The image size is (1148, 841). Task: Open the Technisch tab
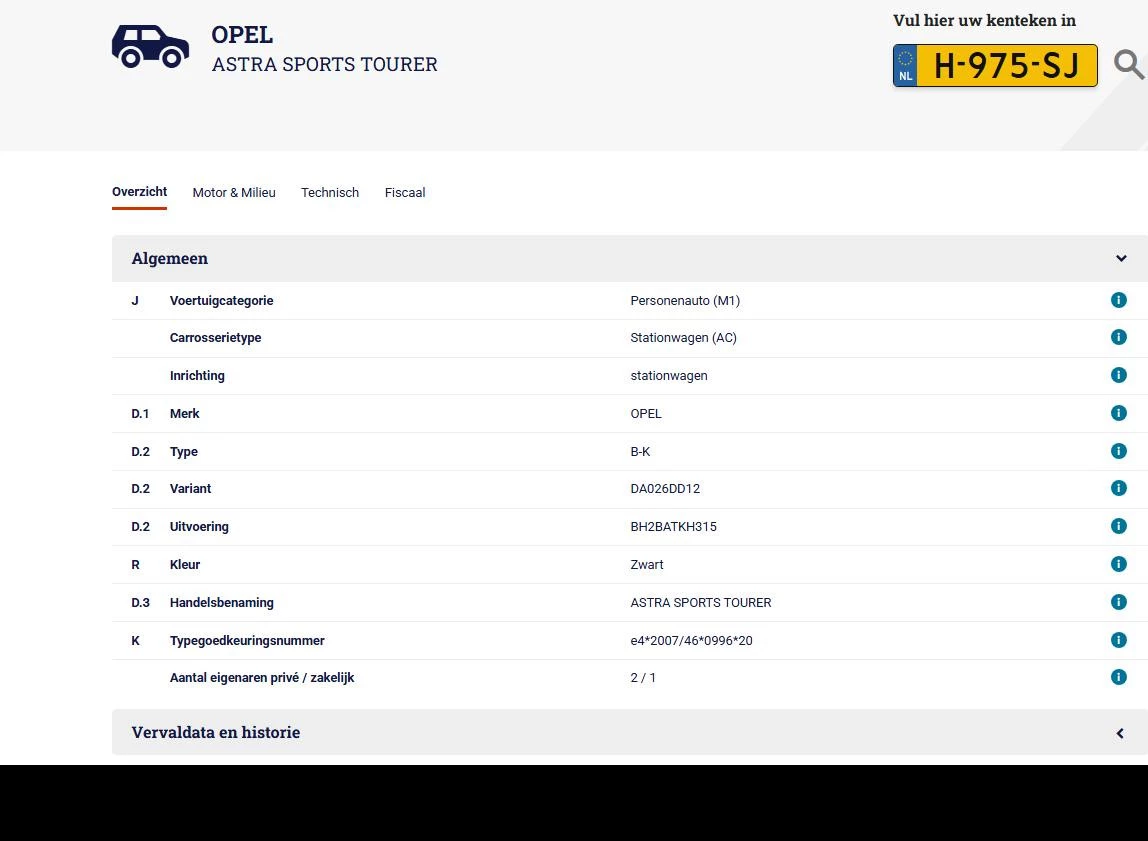tap(330, 192)
